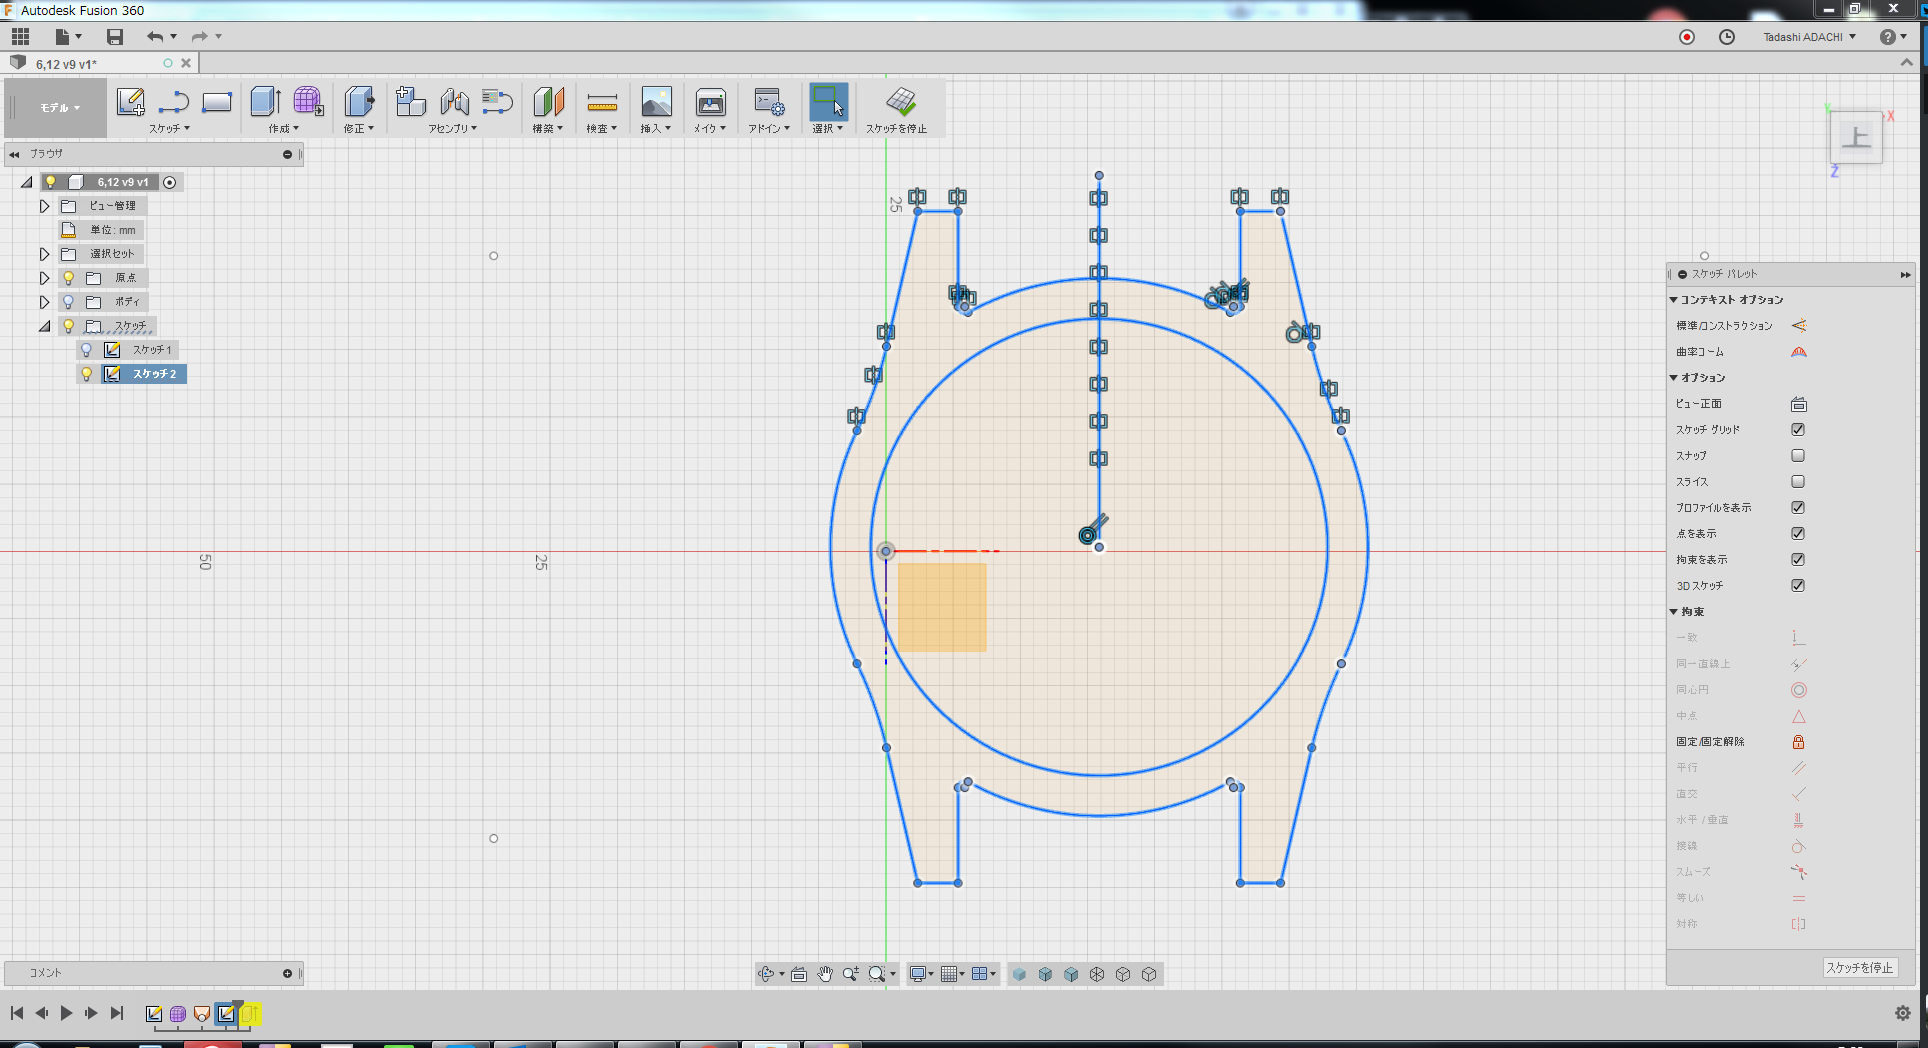Expand the ボディ tree node

click(x=44, y=302)
